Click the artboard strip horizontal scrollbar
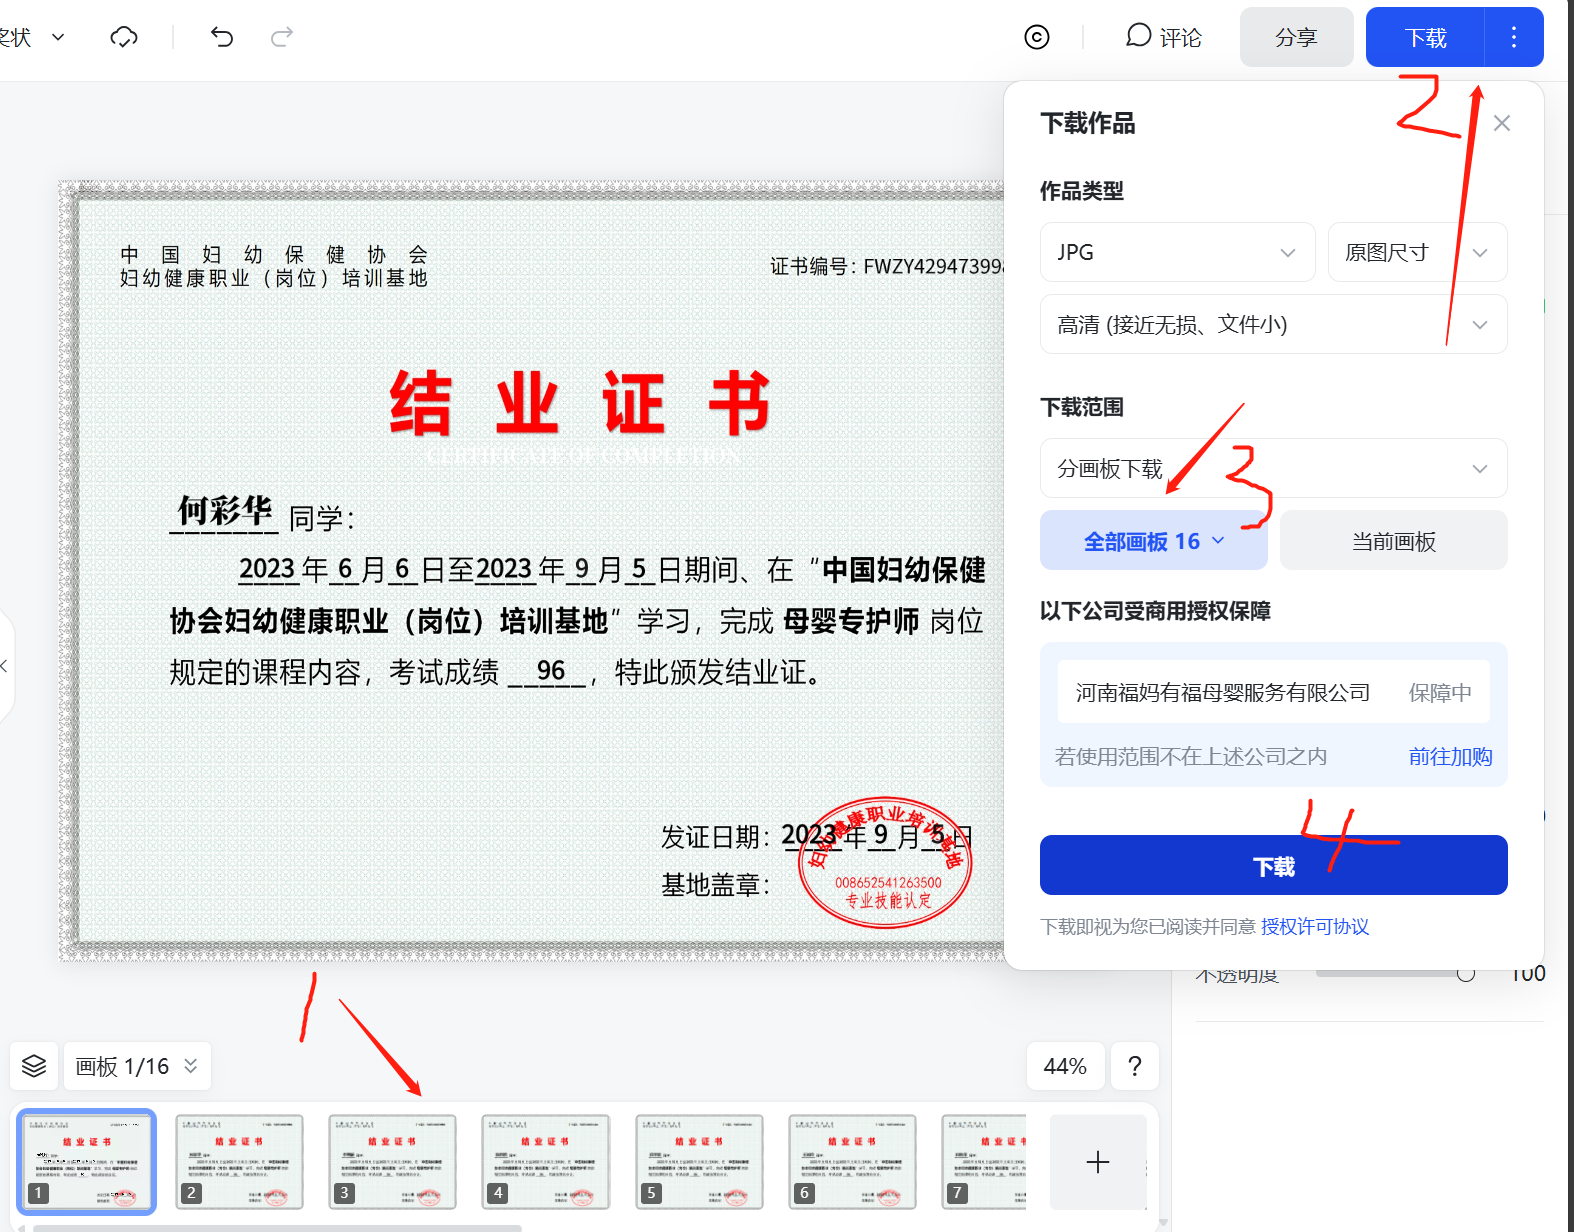The width and height of the screenshot is (1574, 1232). pos(277,1228)
